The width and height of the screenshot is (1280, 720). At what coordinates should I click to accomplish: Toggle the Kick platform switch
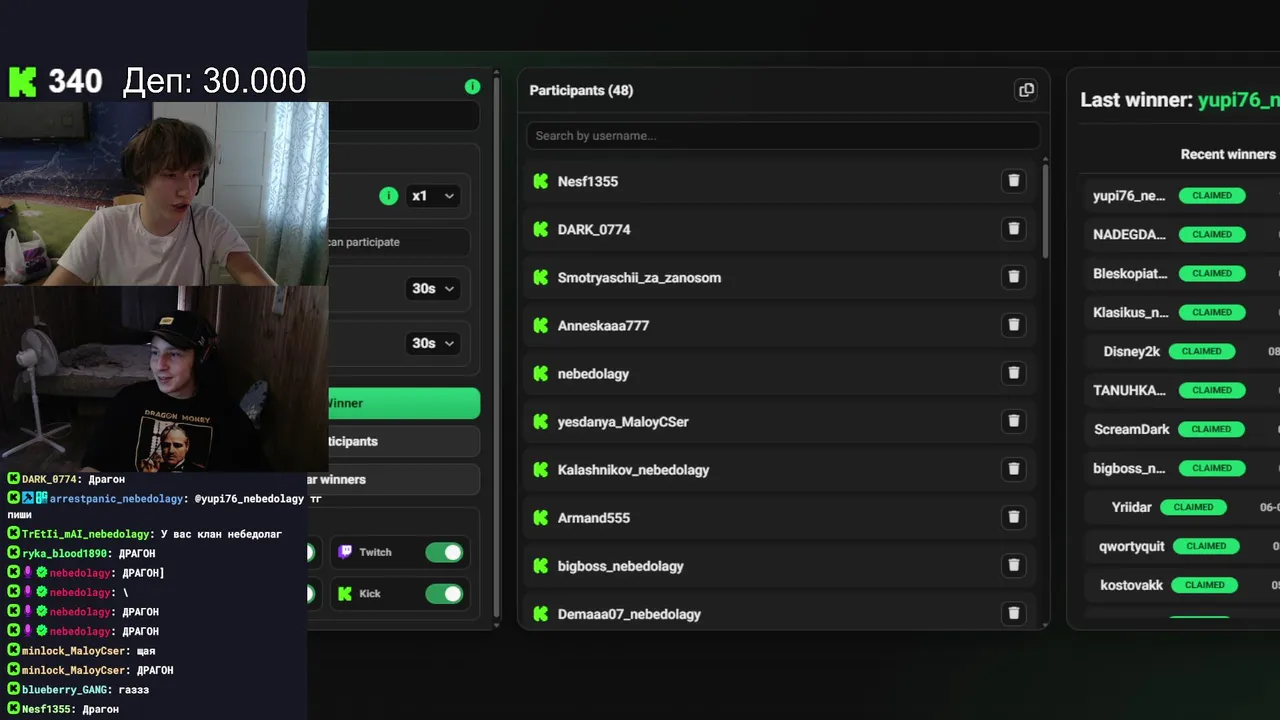444,593
